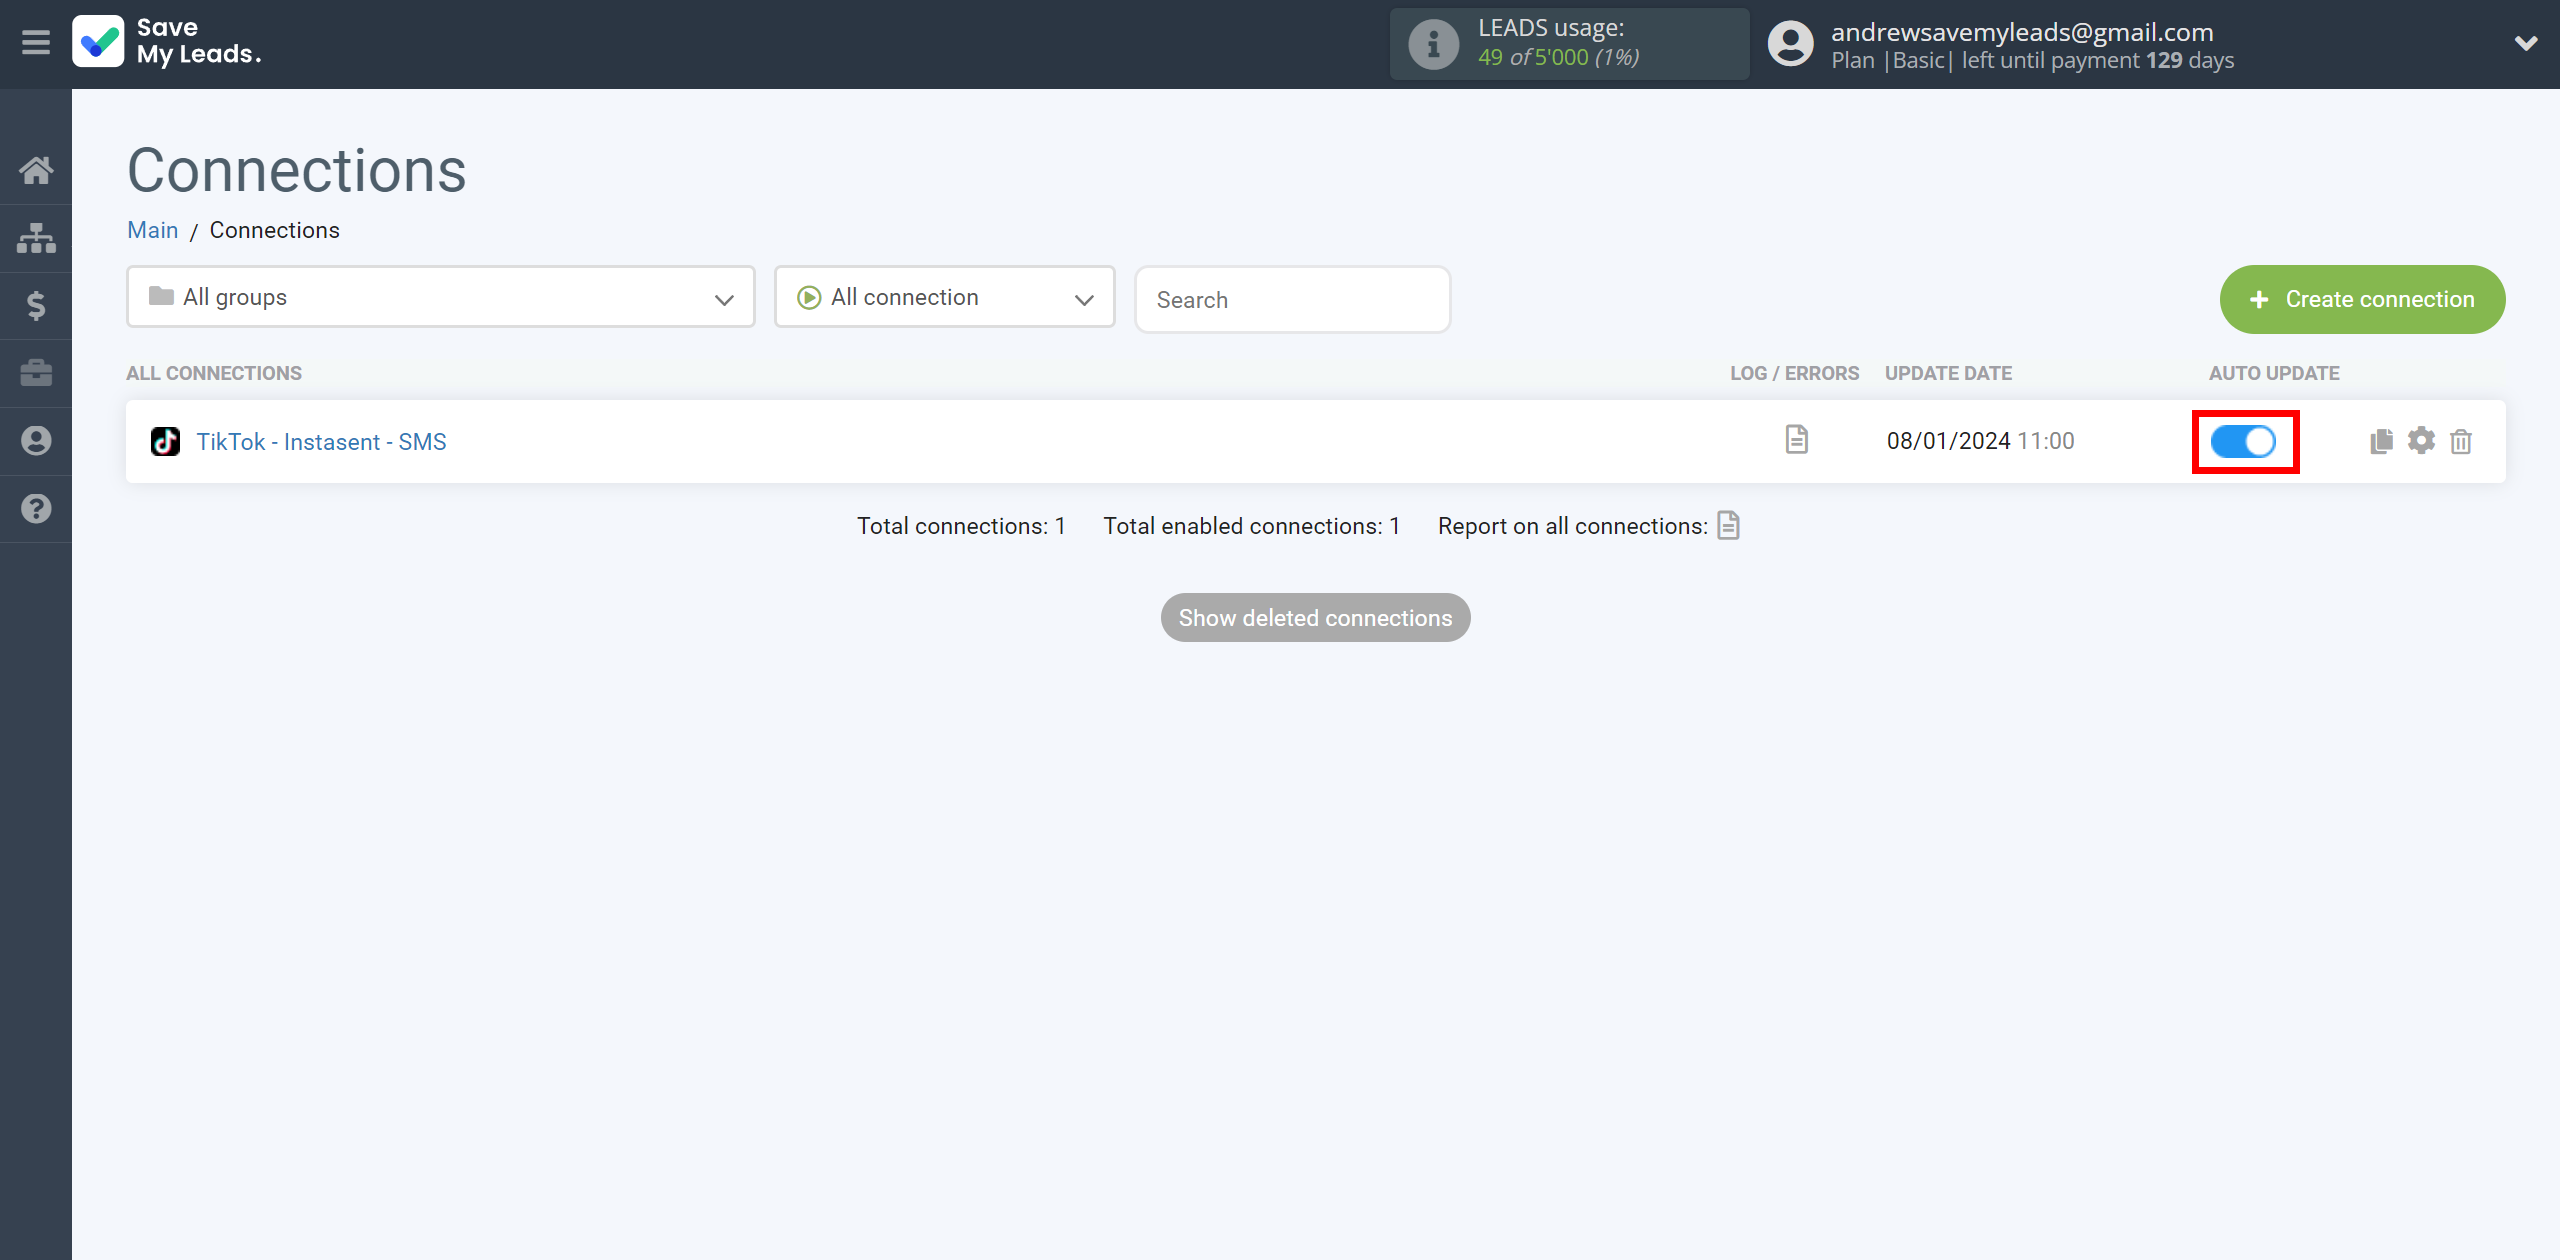Click the report on all connections icon
This screenshot has width=2560, height=1260.
(1729, 526)
